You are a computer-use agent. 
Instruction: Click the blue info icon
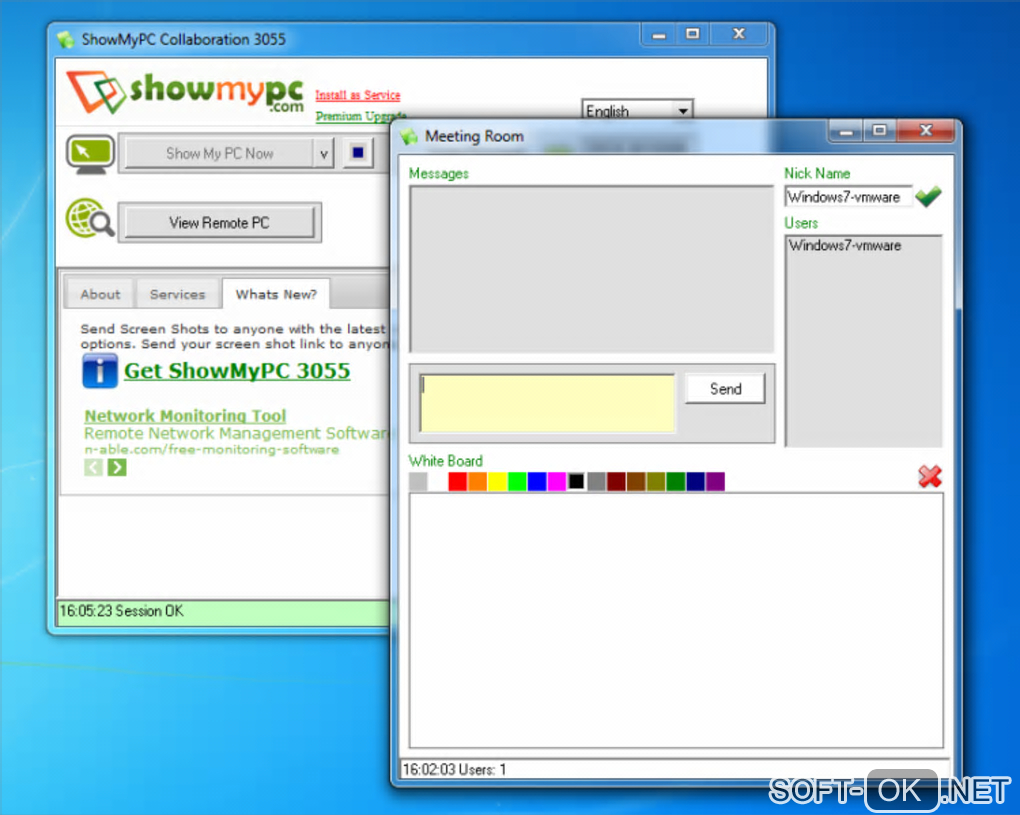(x=100, y=371)
